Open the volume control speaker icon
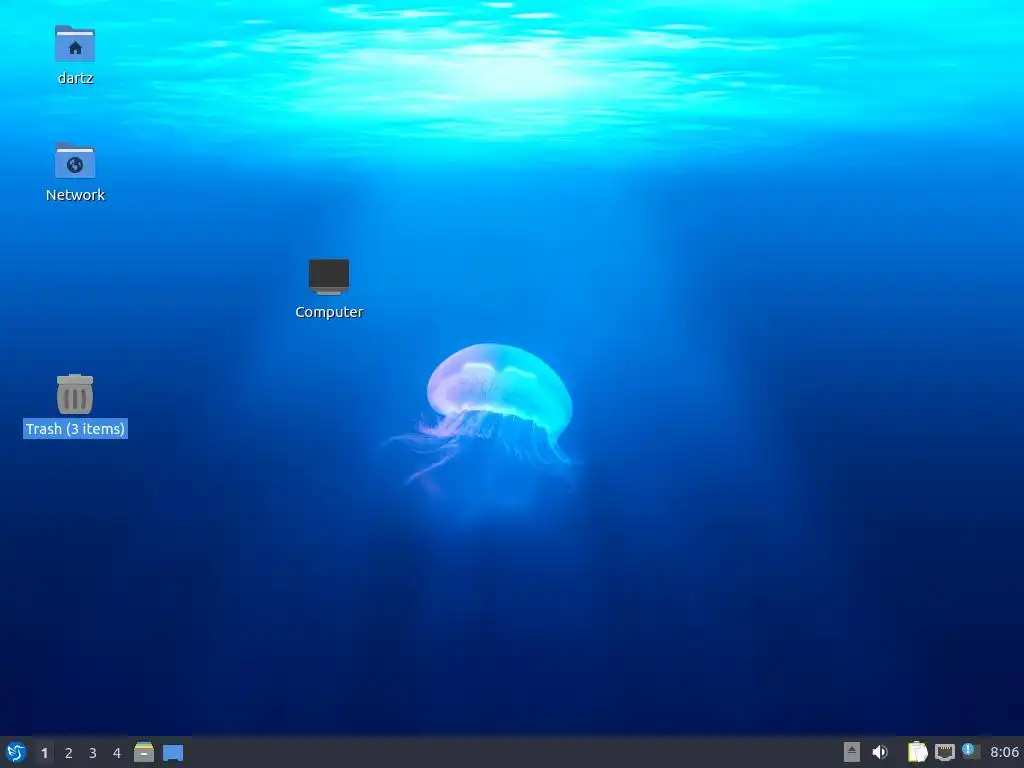Screen dimensions: 1024x768 click(880, 752)
